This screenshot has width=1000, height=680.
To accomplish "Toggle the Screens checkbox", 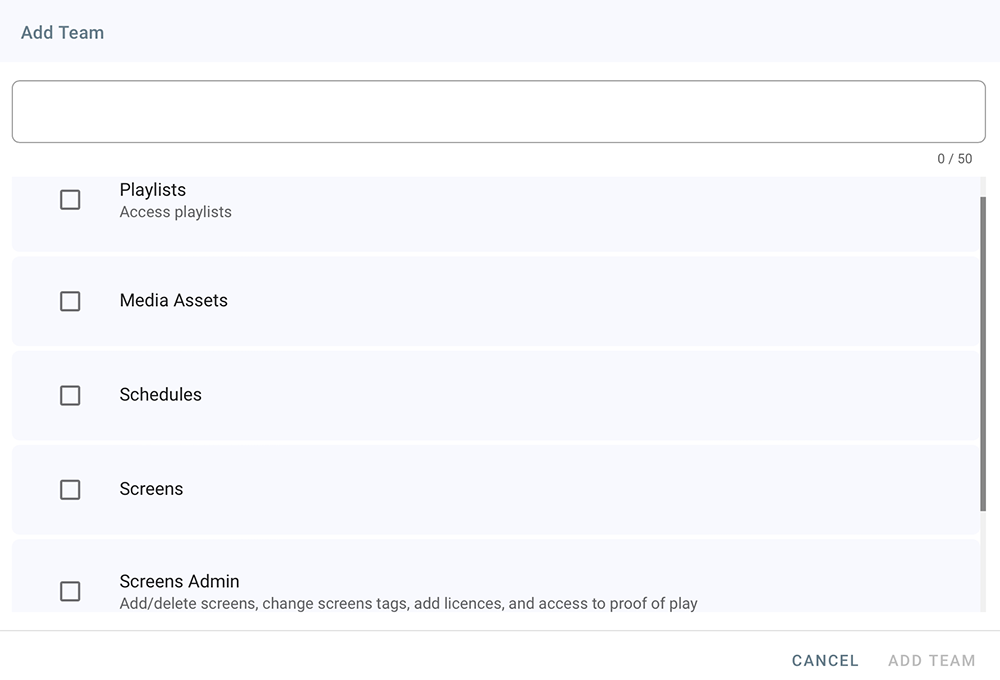I will click(70, 490).
